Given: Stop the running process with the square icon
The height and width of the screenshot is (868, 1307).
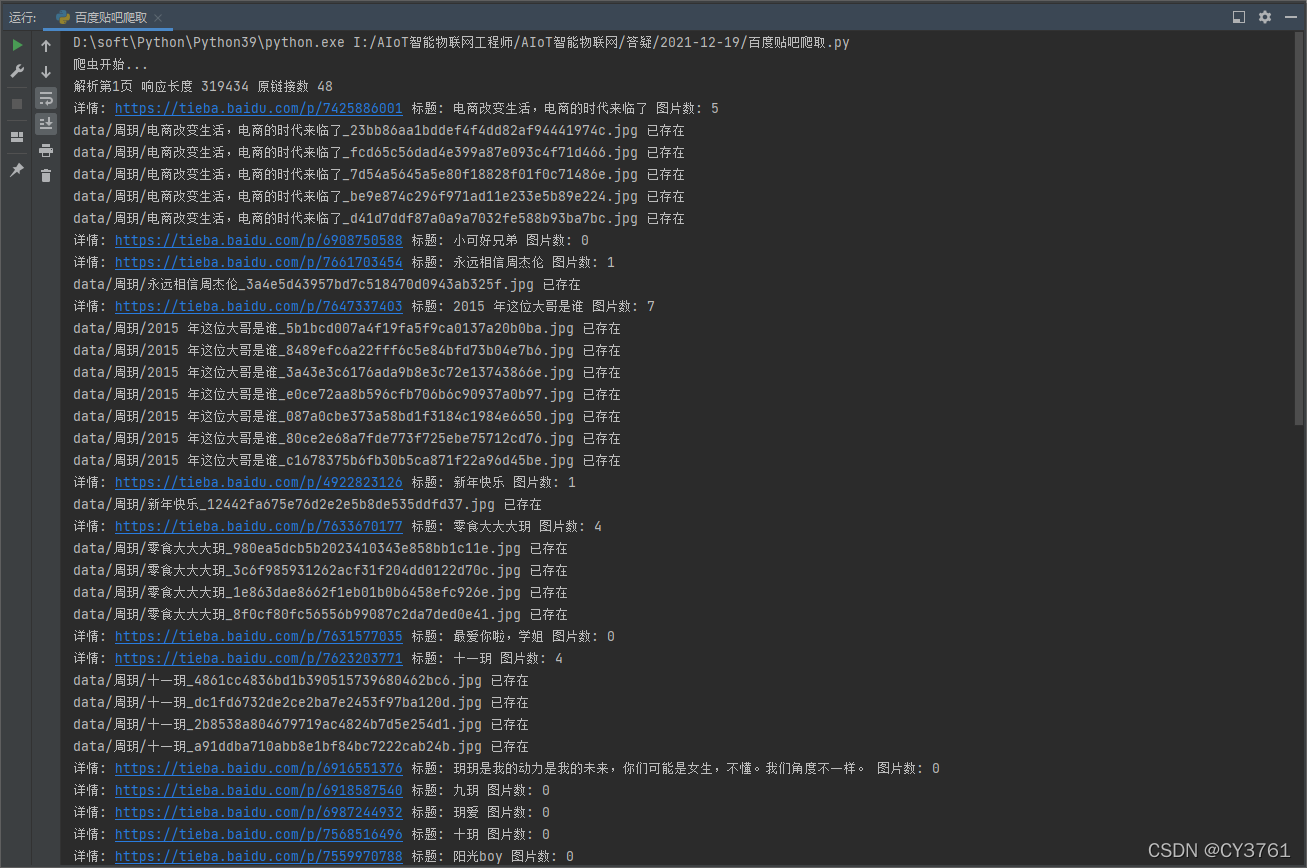Looking at the screenshot, I should tap(17, 103).
